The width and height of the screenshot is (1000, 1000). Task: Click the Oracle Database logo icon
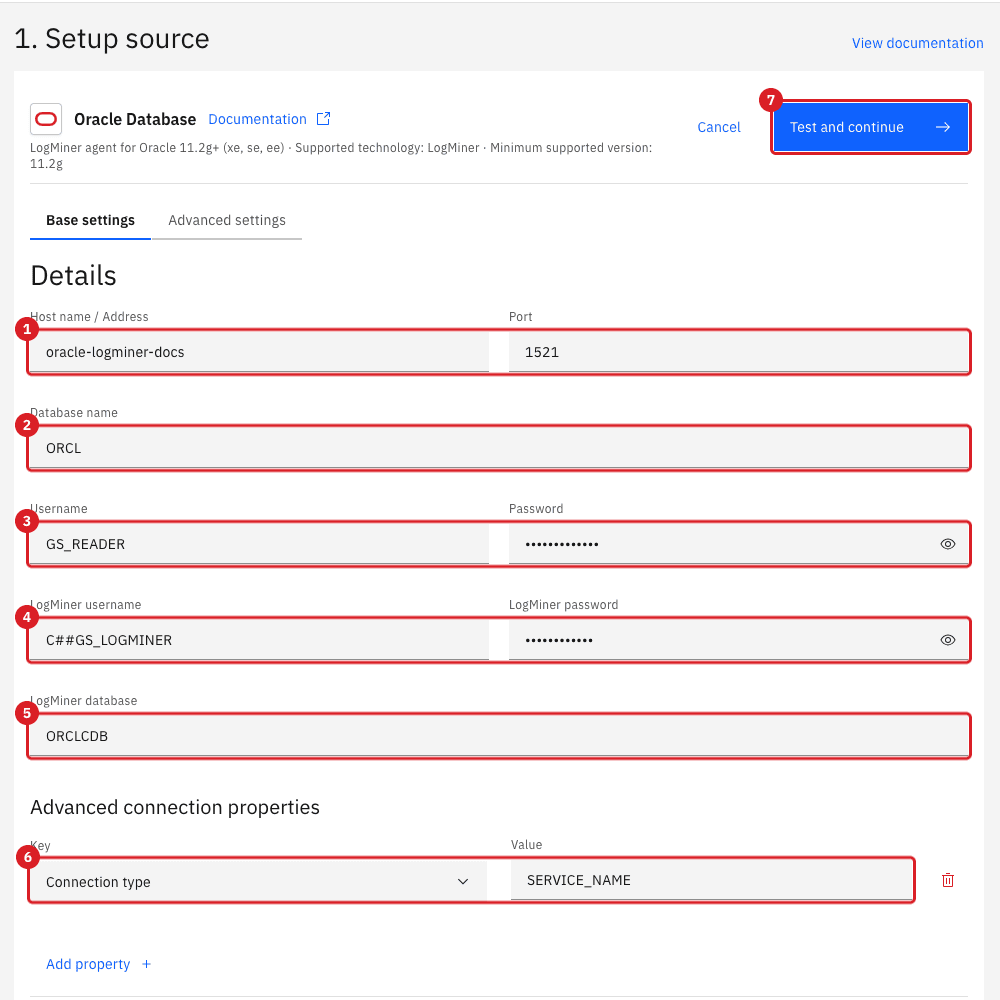[46, 119]
